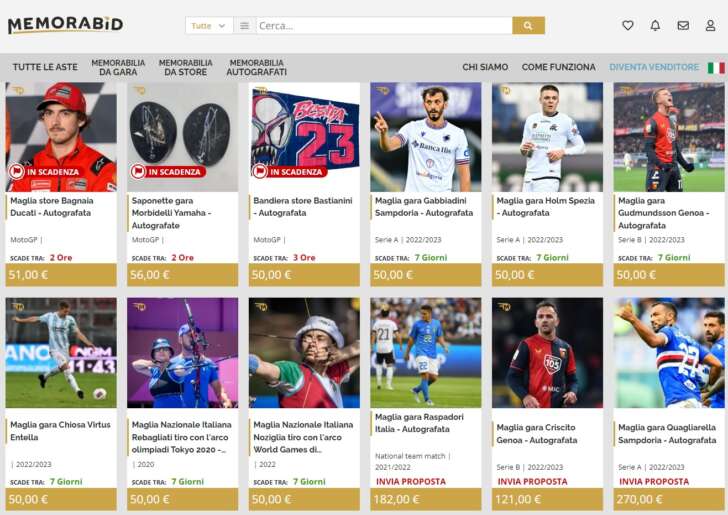Go to Chi Siamo page
Viewport: 728px width, 515px height.
click(x=485, y=67)
